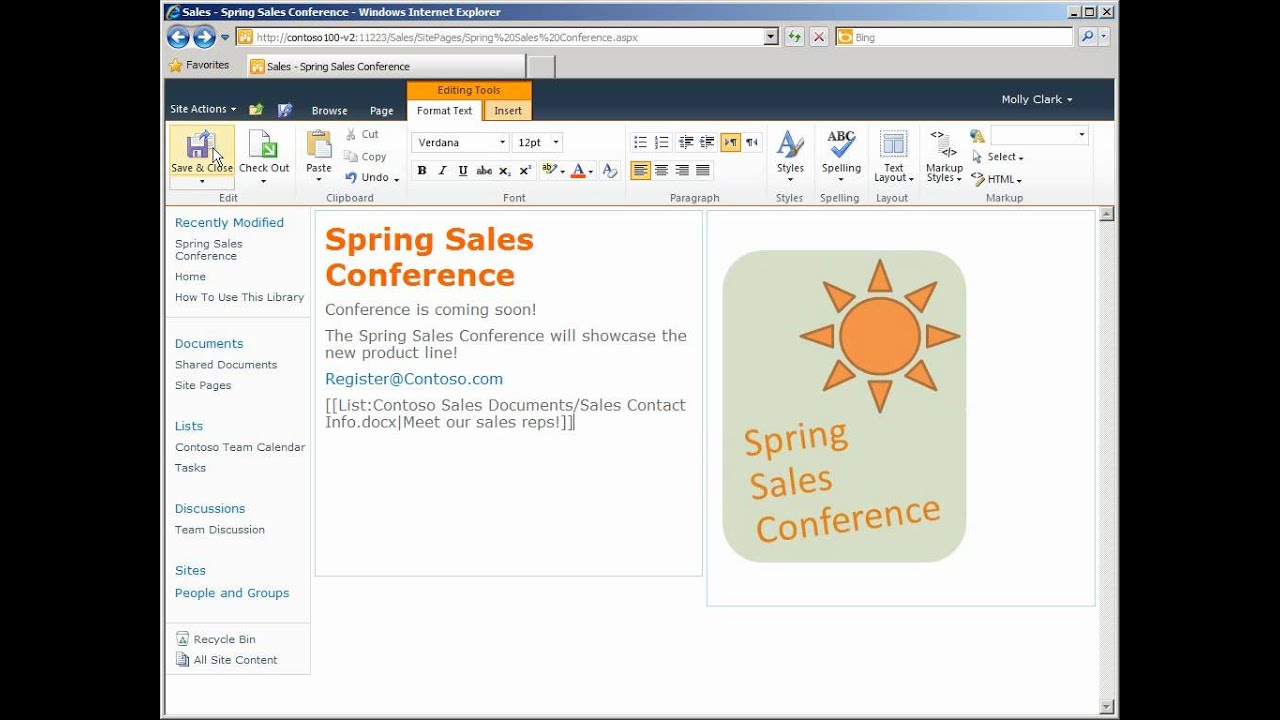The image size is (1280, 720).
Task: Apply red font color
Action: tap(578, 171)
